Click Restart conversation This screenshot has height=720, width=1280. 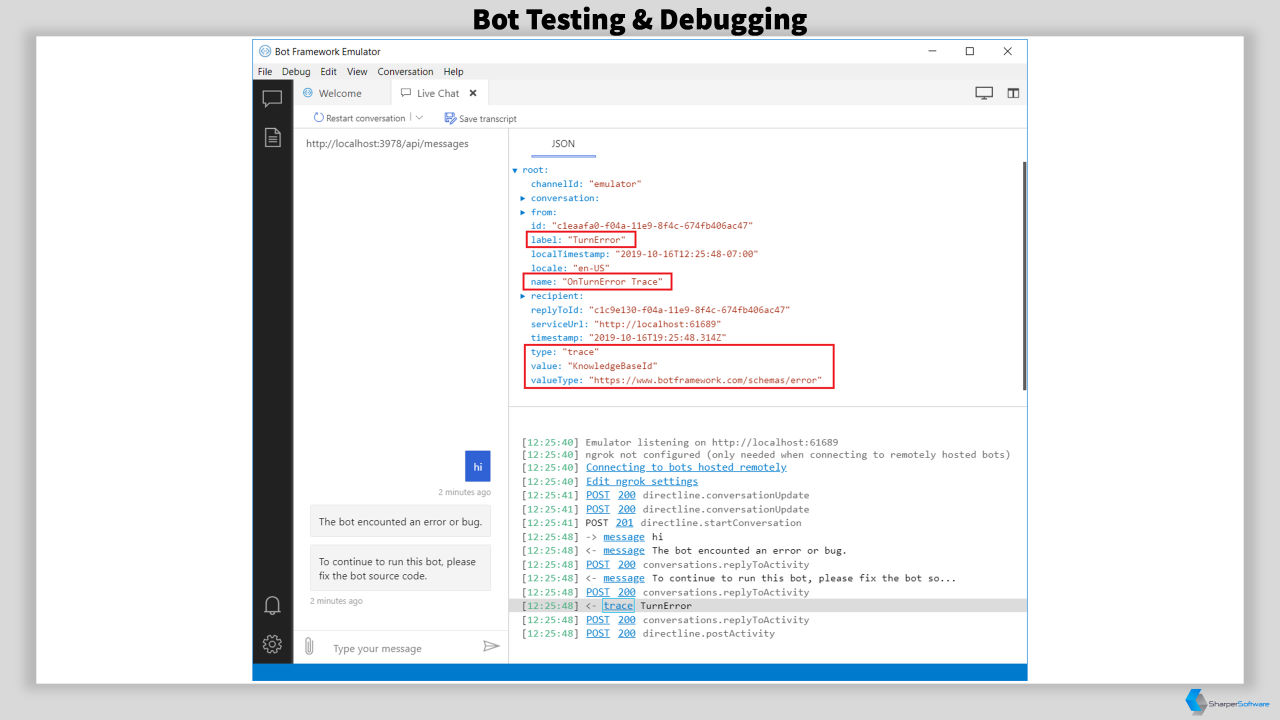(359, 118)
